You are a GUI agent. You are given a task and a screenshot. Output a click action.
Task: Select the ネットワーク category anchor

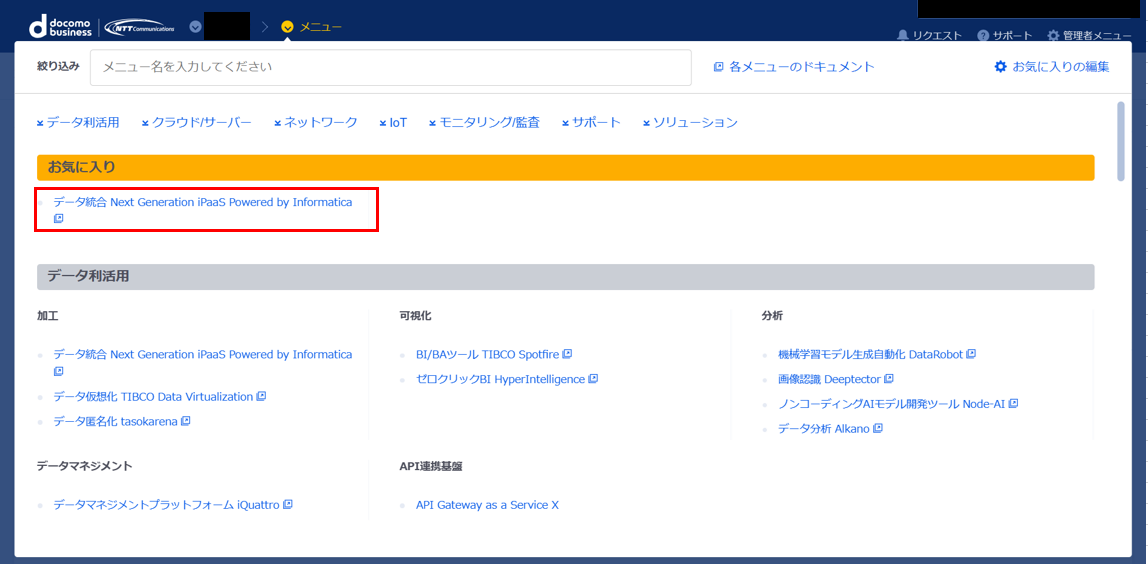coord(315,123)
